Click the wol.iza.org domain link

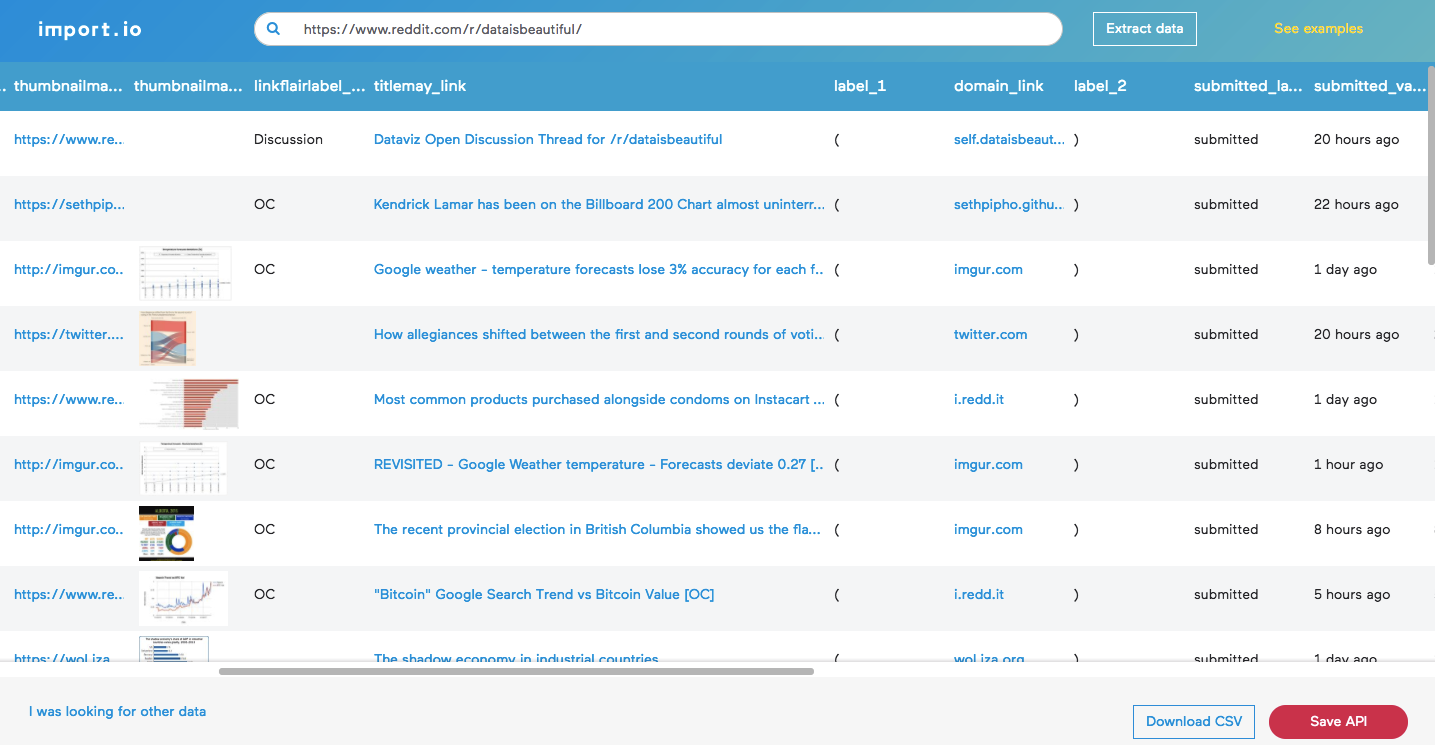989,658
